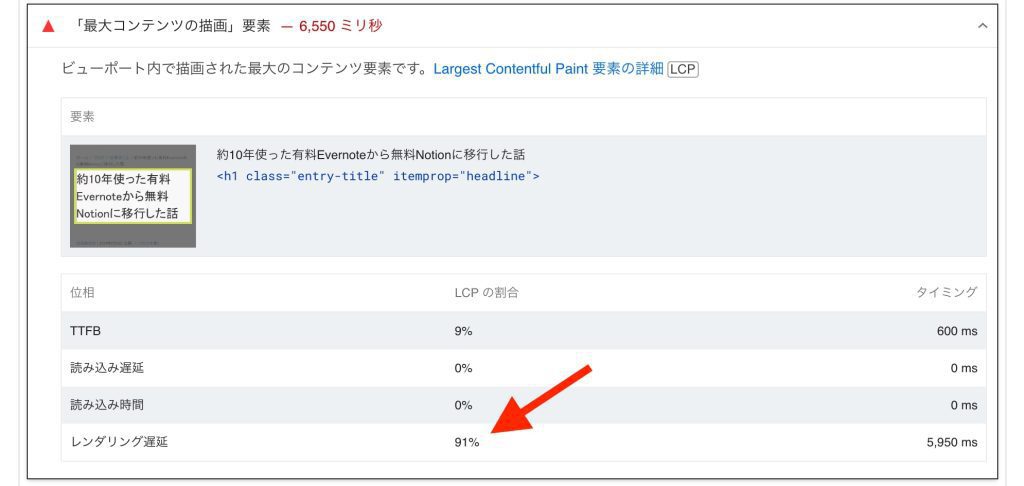The width and height of the screenshot is (1024, 486).
Task: Click the 5,950 ms timing value
Action: pyautogui.click(x=952, y=442)
